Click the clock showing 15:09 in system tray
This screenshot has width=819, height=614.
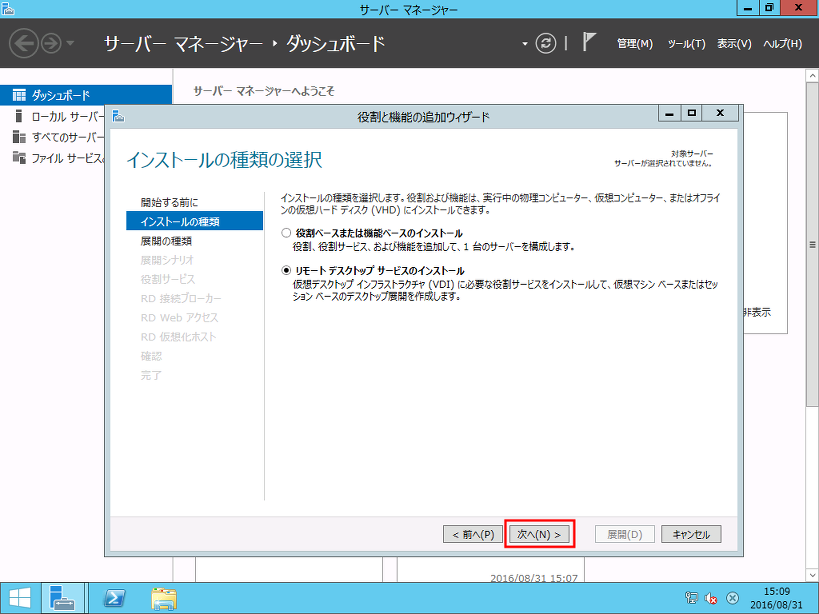coord(779,592)
